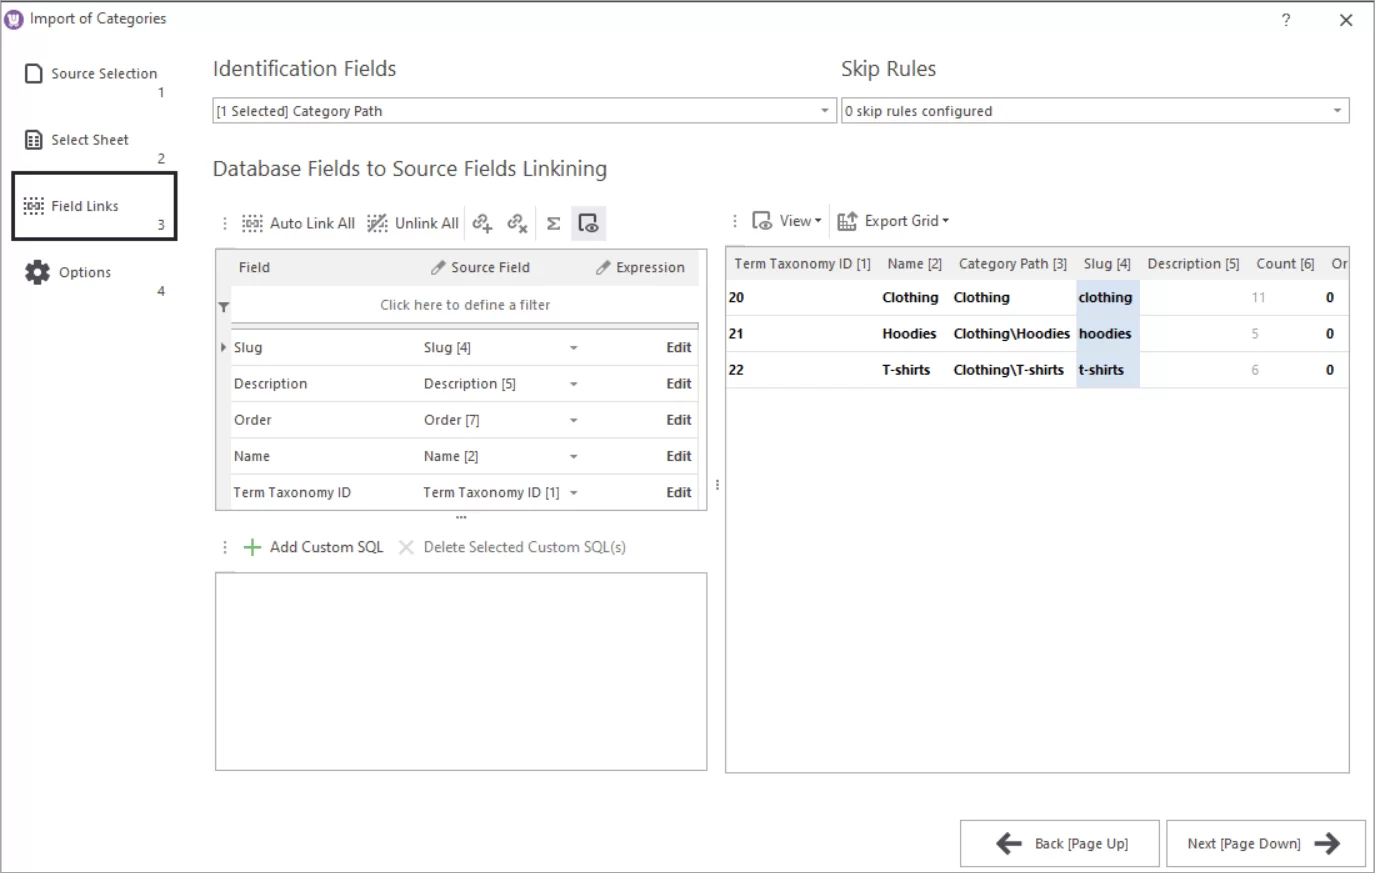
Task: Click the Unlink All icon
Action: click(x=412, y=223)
